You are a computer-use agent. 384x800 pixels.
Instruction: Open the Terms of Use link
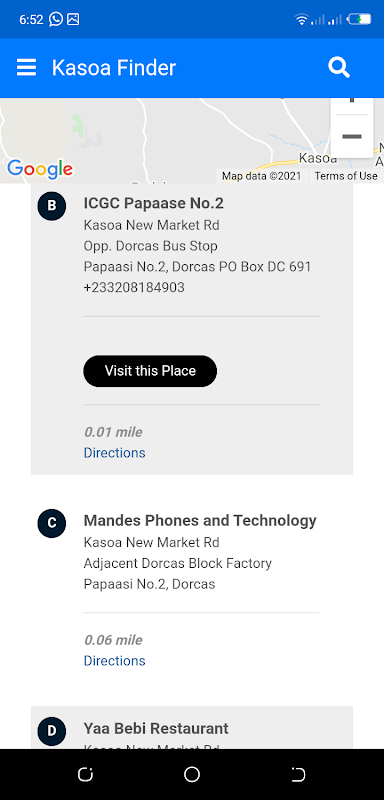[346, 176]
